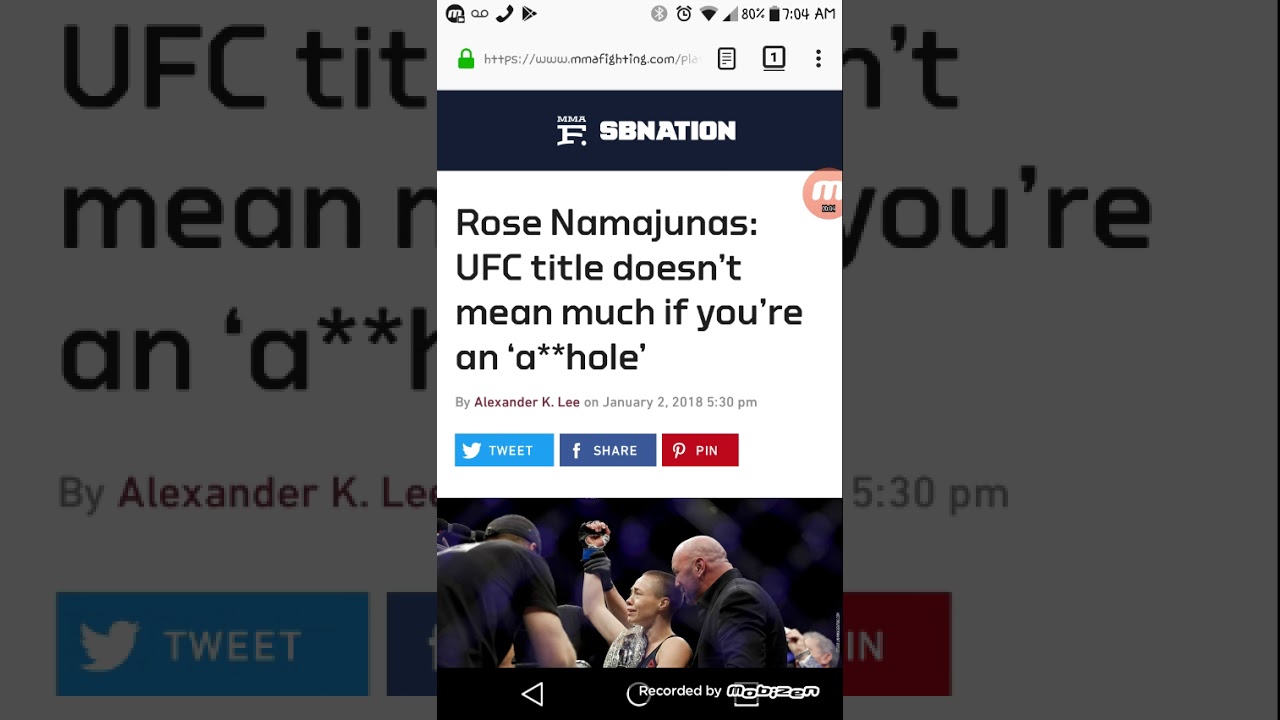The image size is (1280, 720).
Task: Tap the Android home circle button
Action: 638,694
